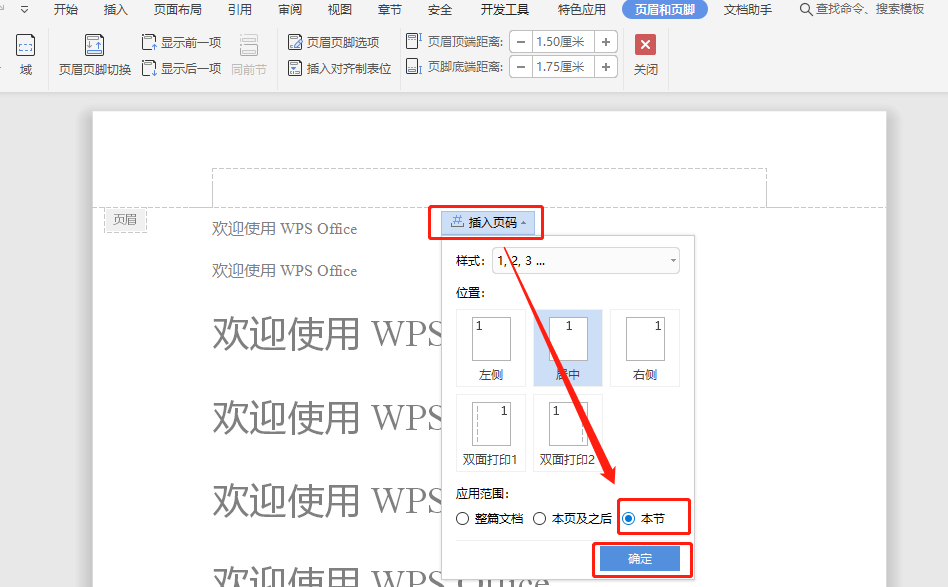Select 本页及之后 radio button
This screenshot has width=948, height=587.
click(540, 519)
